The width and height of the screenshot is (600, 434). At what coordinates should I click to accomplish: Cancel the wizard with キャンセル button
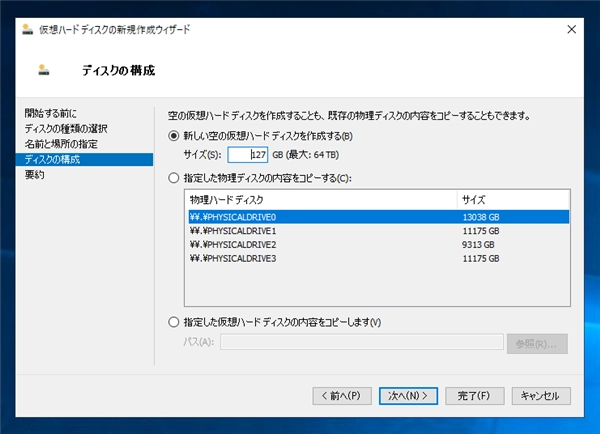point(541,396)
